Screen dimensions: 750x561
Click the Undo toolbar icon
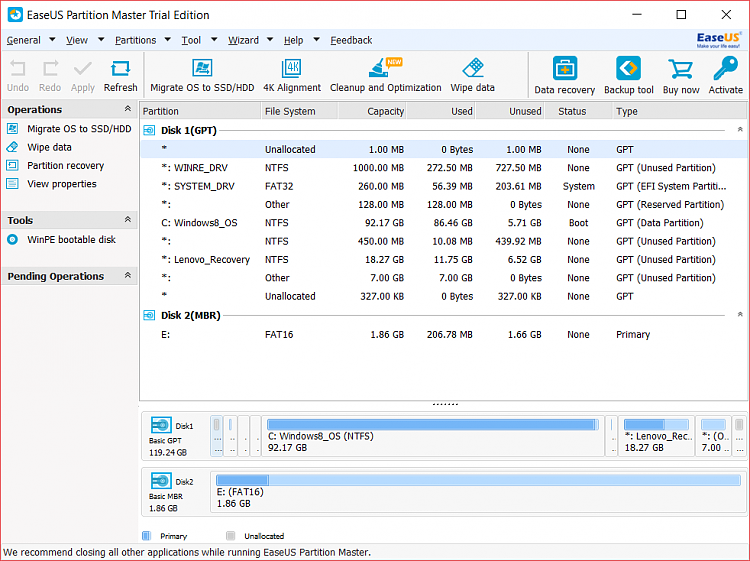pyautogui.click(x=18, y=69)
